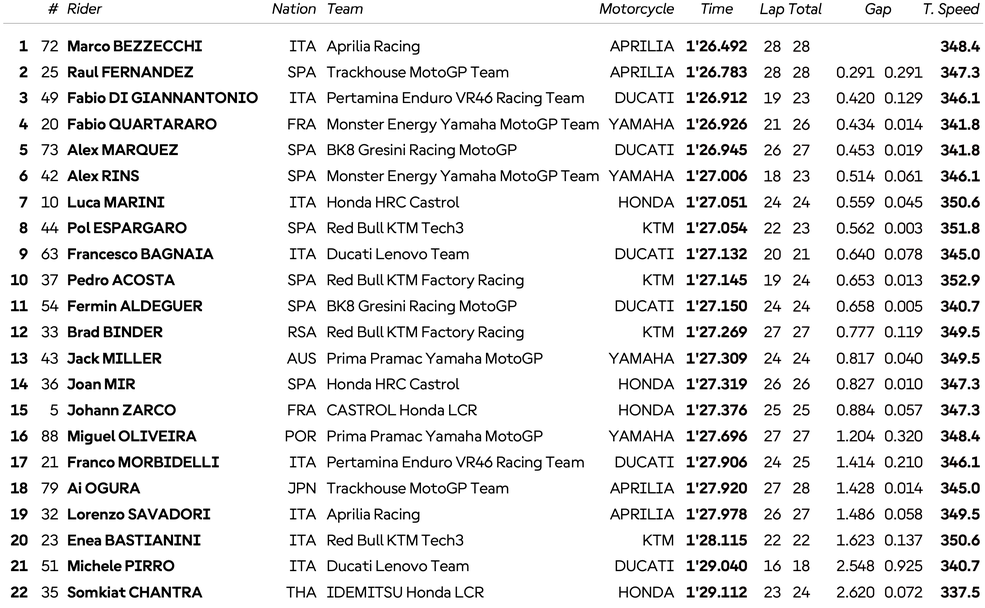Click the Motorcycle column header
The image size is (985, 608).
click(x=636, y=9)
